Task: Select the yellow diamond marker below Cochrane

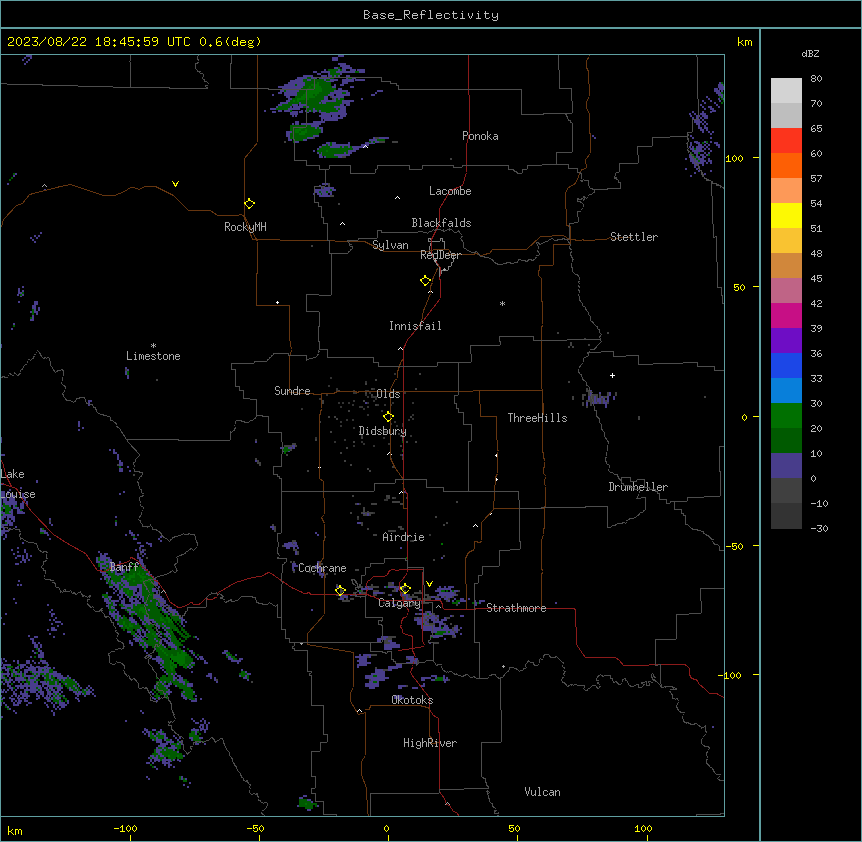Action: coord(340,591)
